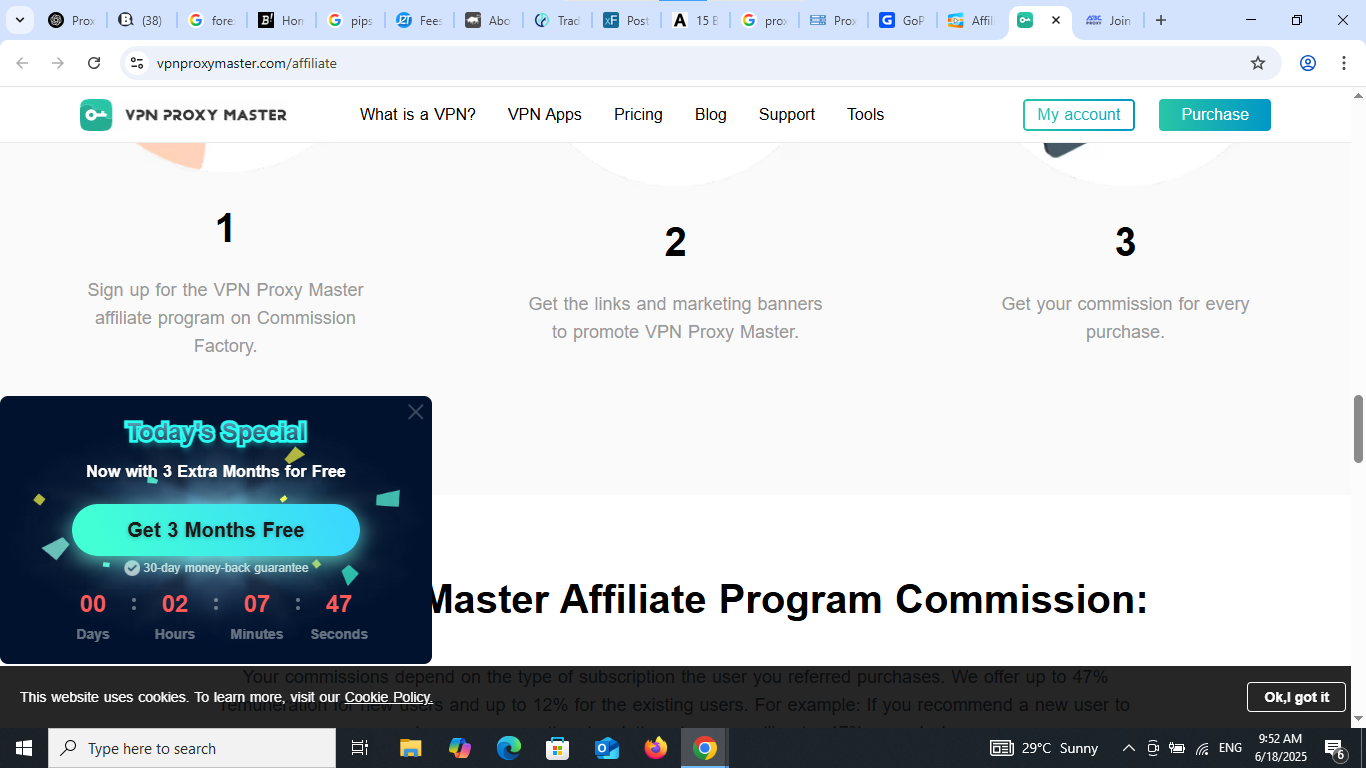Open Microsoft Store from the taskbar
Viewport: 1366px width, 768px height.
pos(558,748)
